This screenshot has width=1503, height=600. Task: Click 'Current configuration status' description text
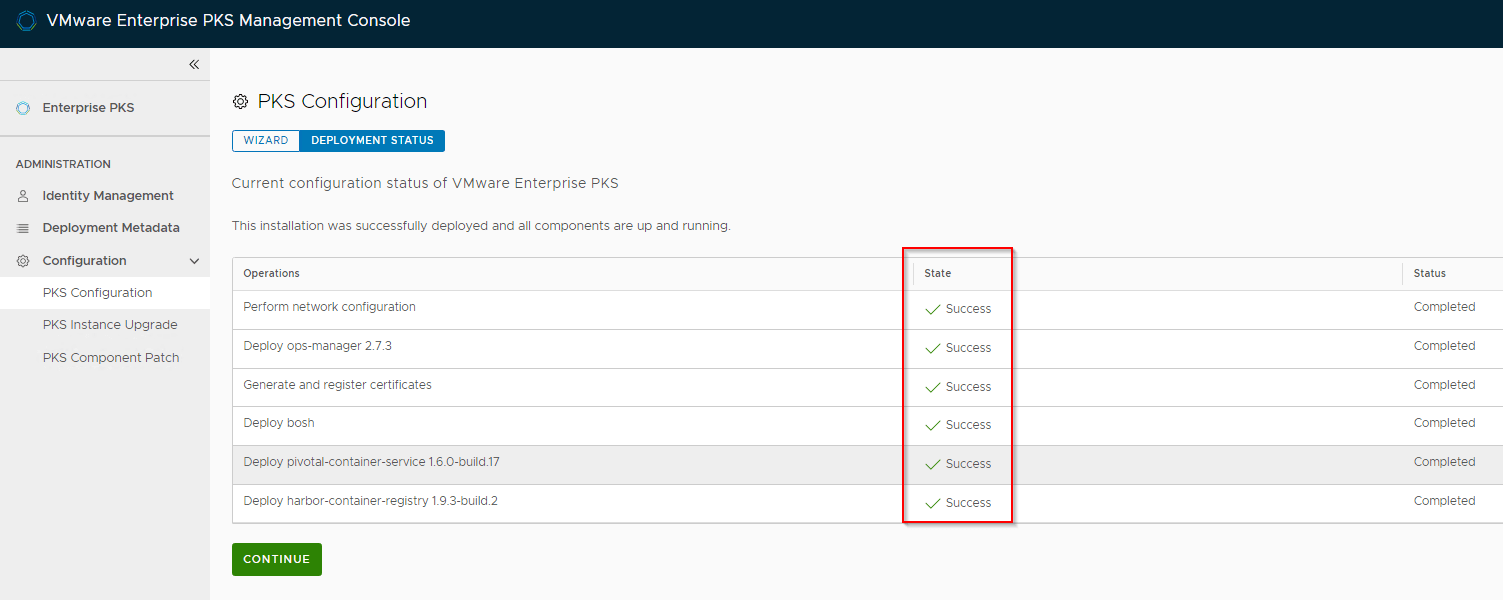(425, 184)
